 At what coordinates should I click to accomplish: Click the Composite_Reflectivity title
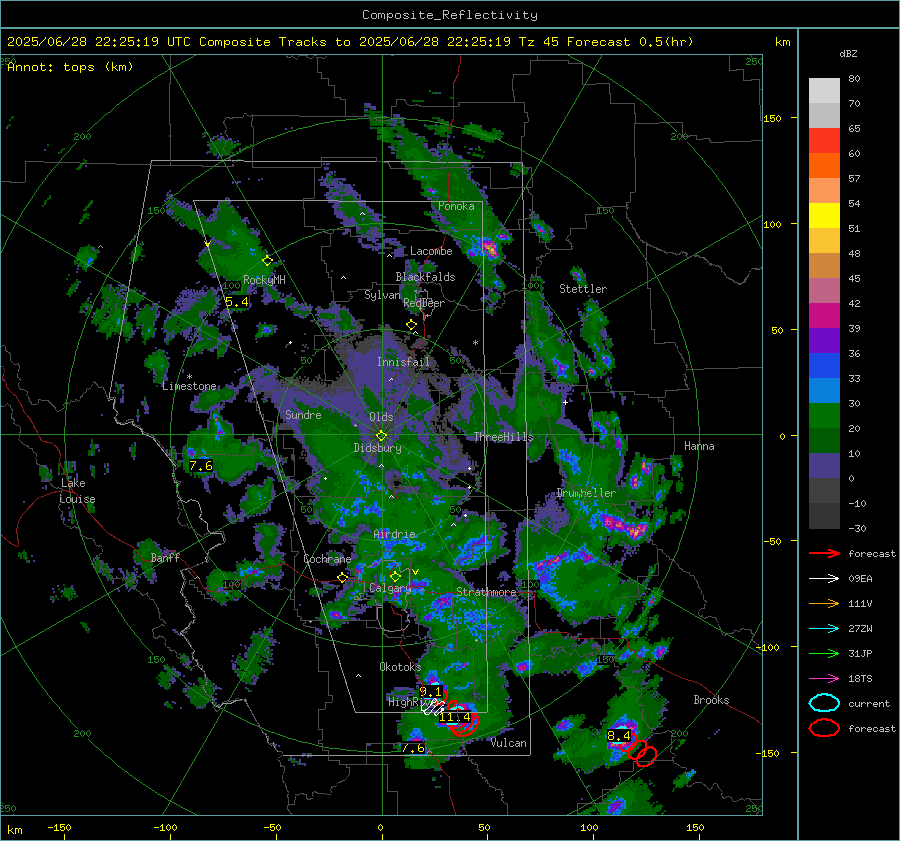tap(449, 15)
